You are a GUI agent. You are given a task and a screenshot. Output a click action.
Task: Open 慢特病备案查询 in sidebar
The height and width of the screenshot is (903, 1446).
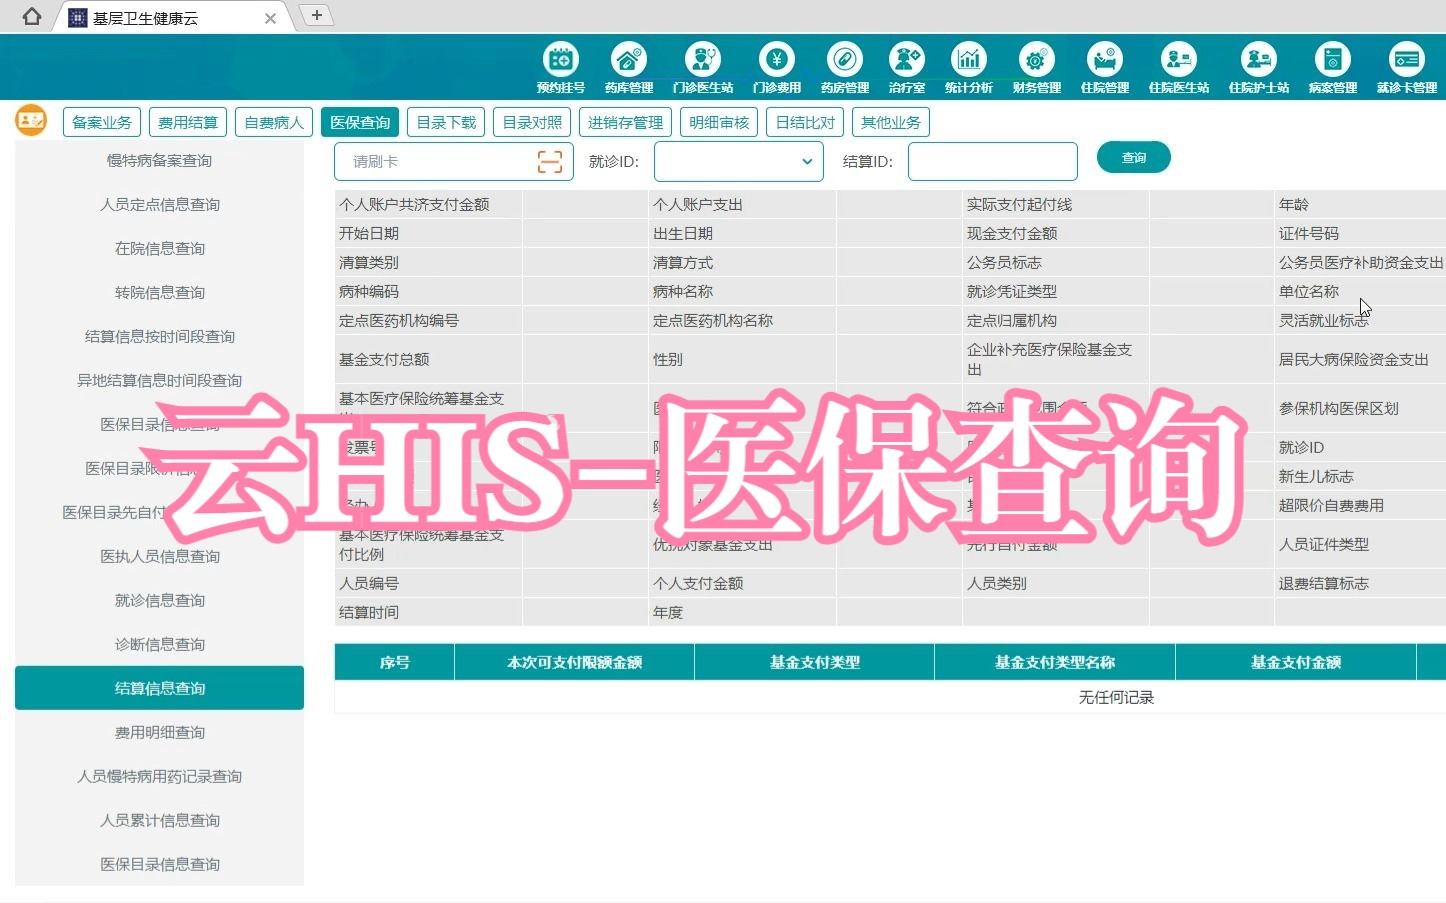point(159,160)
